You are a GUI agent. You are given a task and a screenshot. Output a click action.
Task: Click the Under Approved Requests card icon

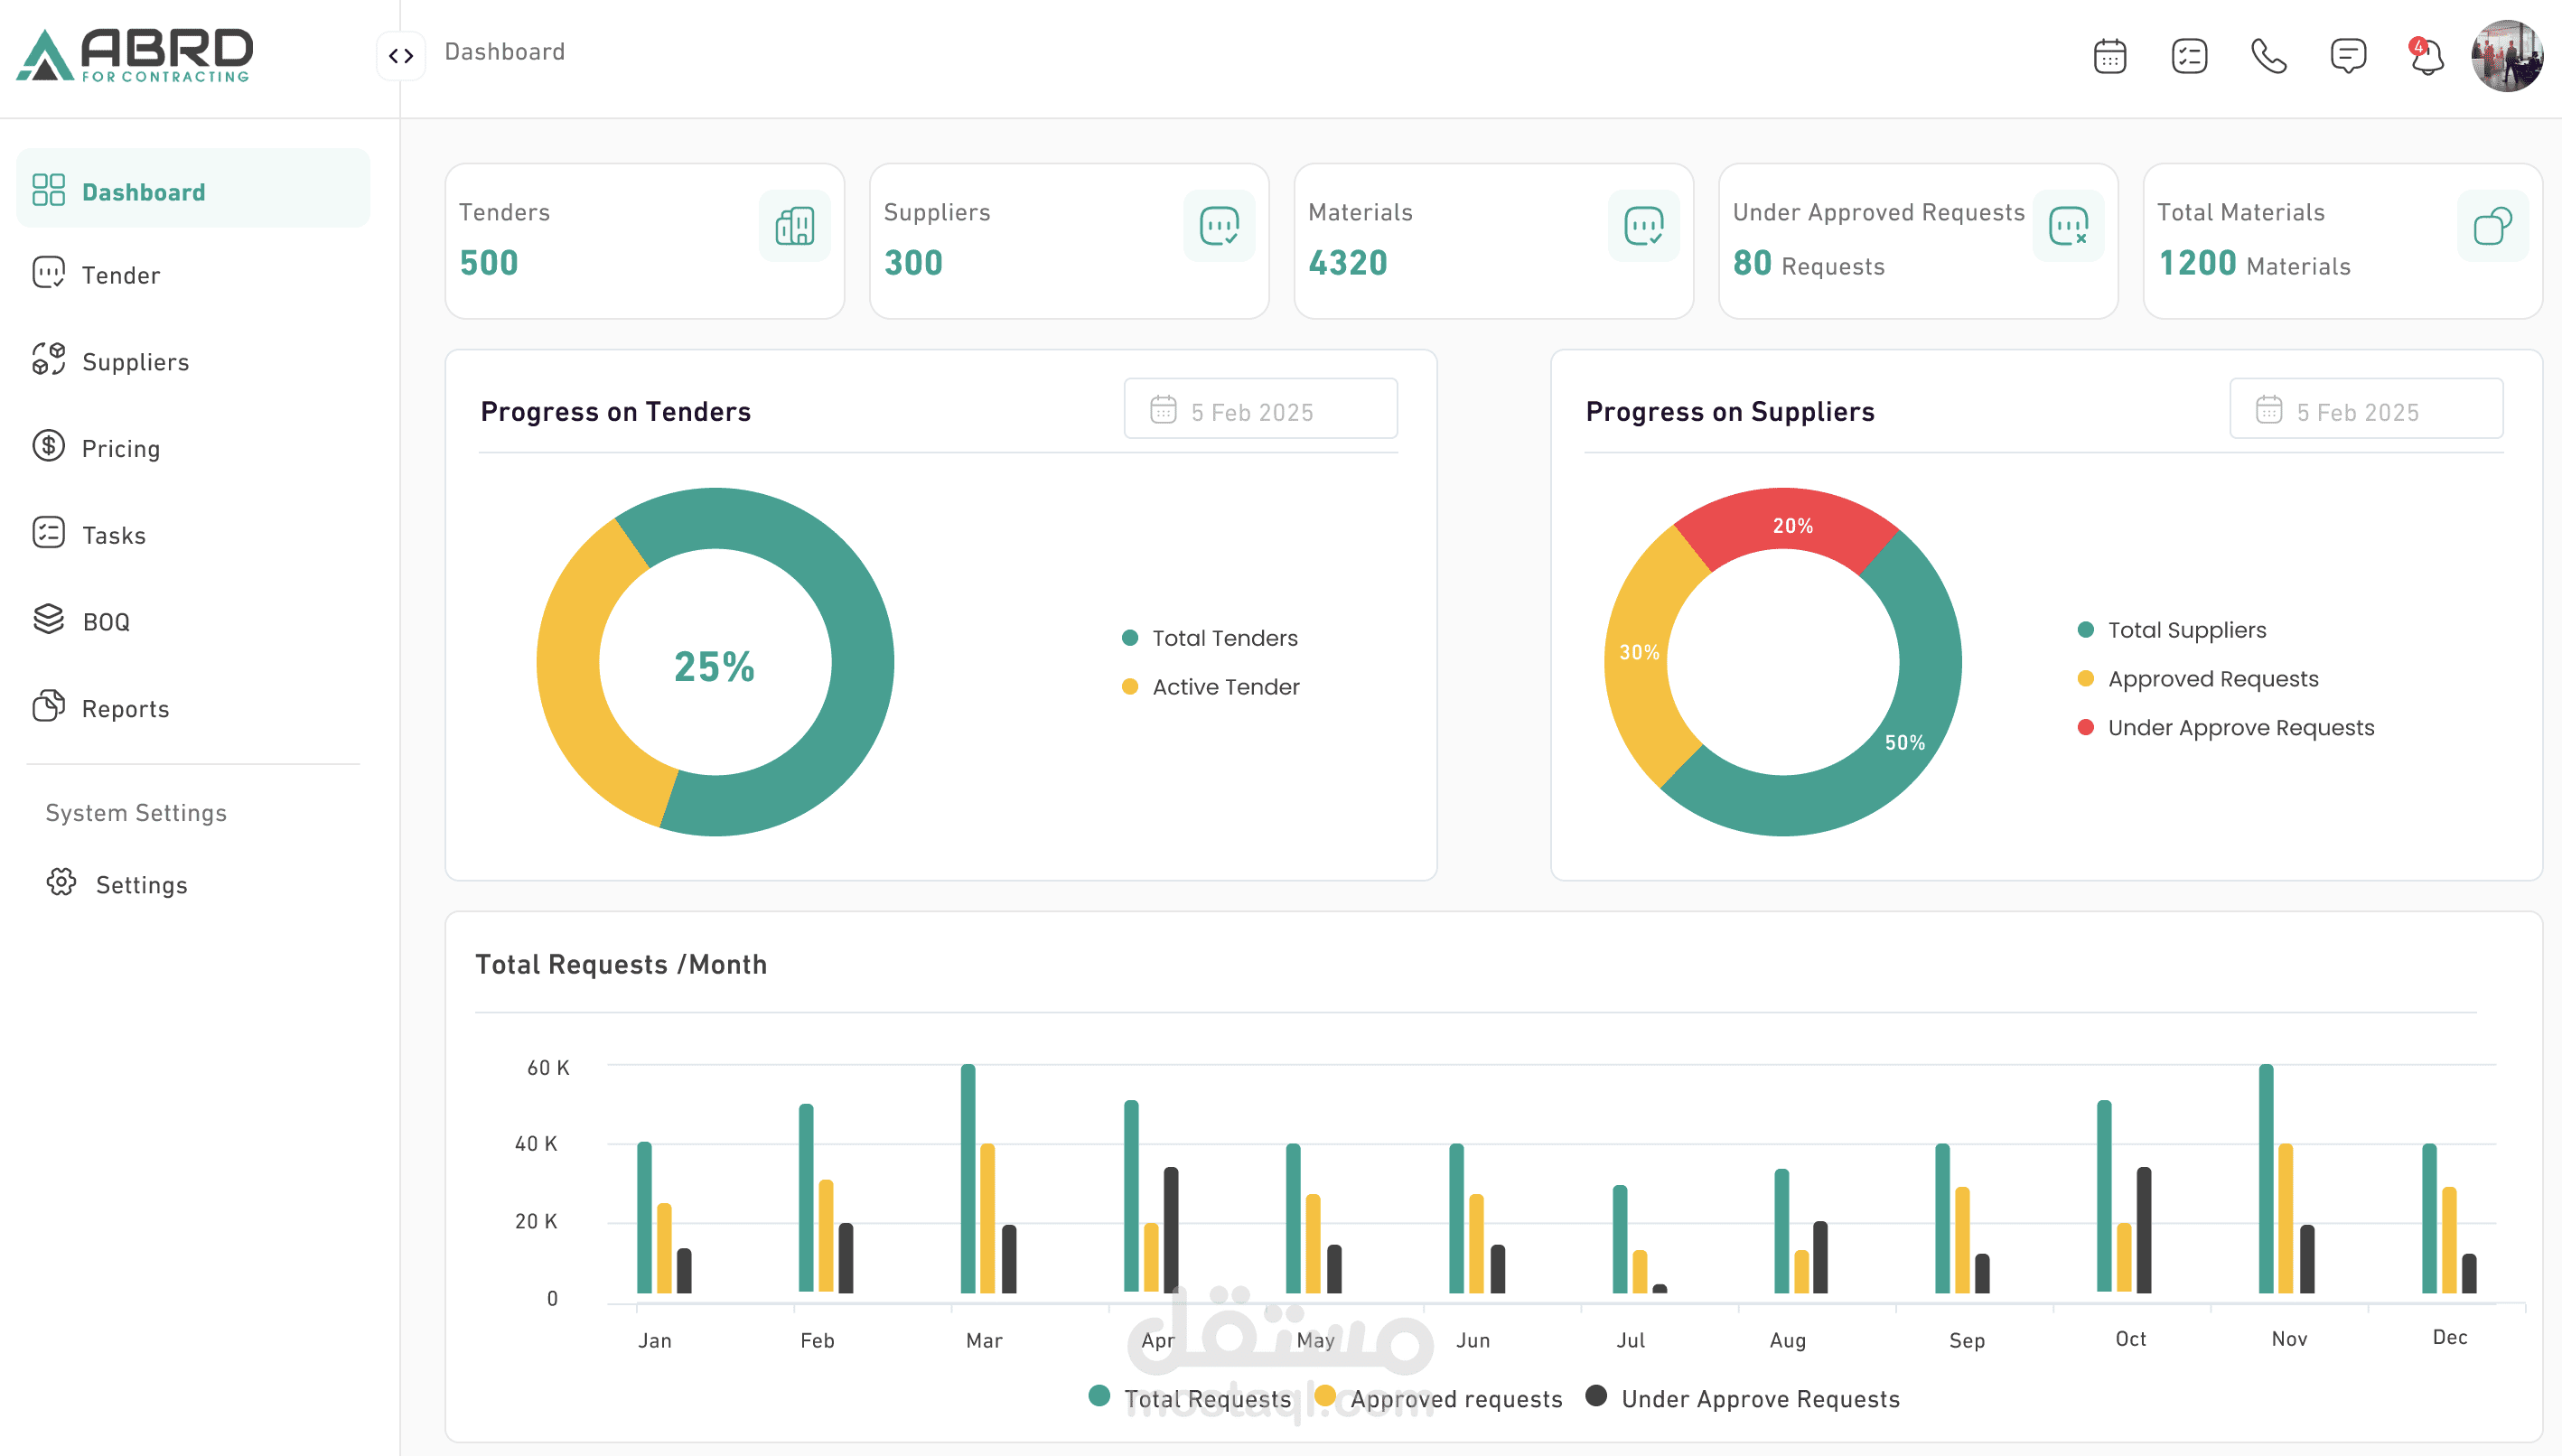(2067, 226)
